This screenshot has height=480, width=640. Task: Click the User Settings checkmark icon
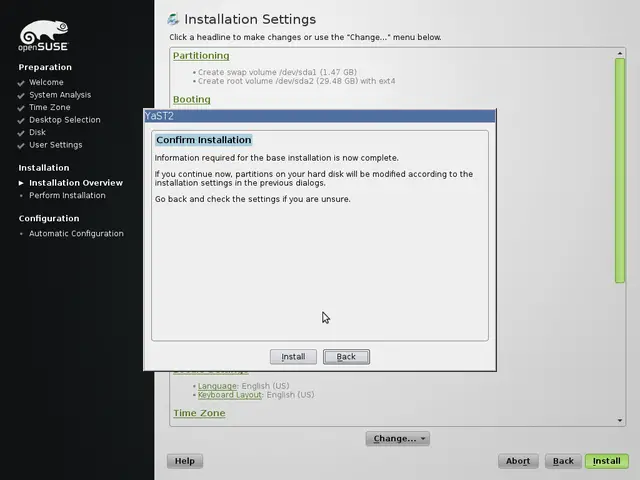[21, 146]
